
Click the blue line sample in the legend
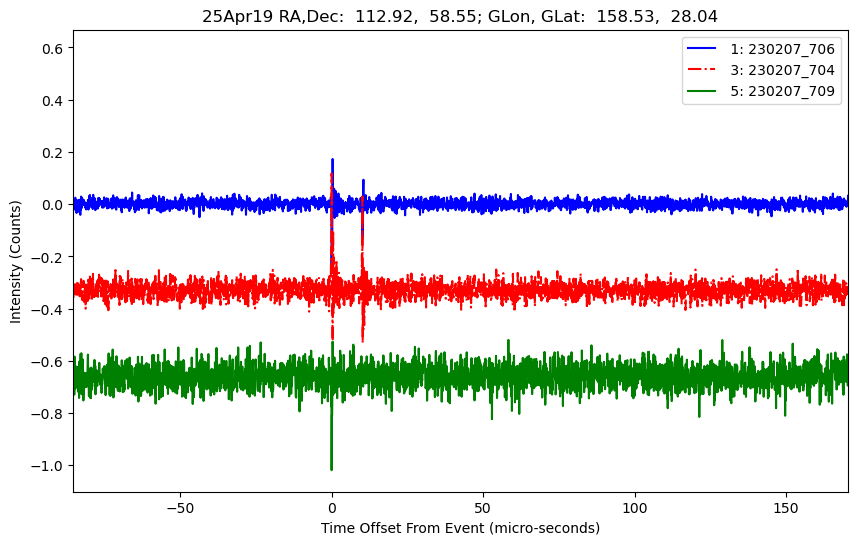[x=702, y=49]
